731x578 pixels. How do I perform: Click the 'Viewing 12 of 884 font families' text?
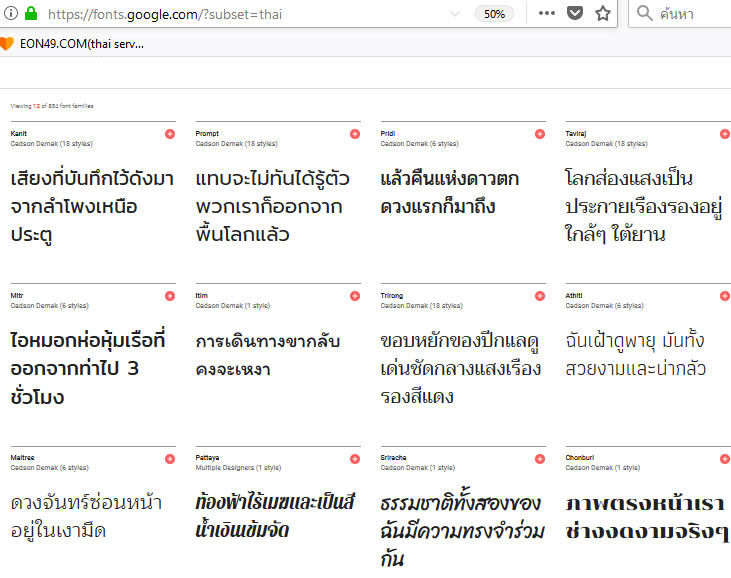tap(52, 106)
